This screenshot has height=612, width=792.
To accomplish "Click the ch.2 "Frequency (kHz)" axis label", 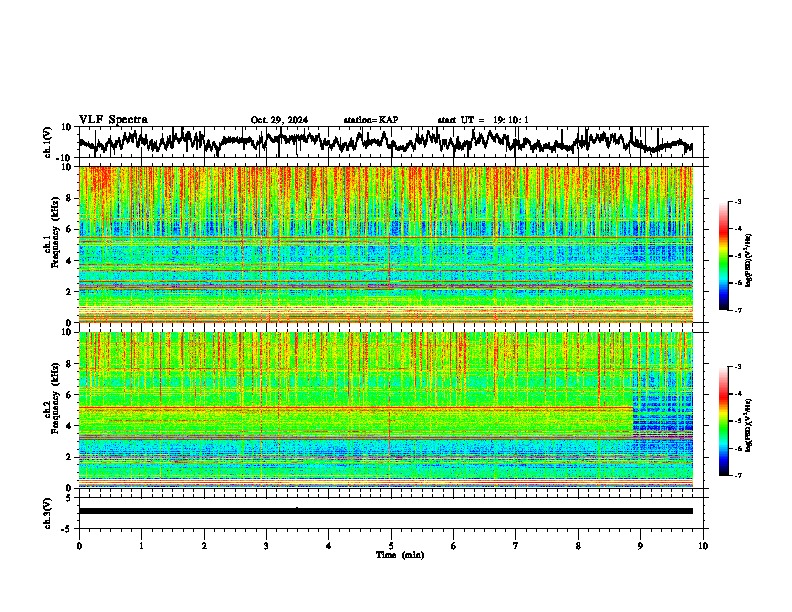I will pos(56,398).
